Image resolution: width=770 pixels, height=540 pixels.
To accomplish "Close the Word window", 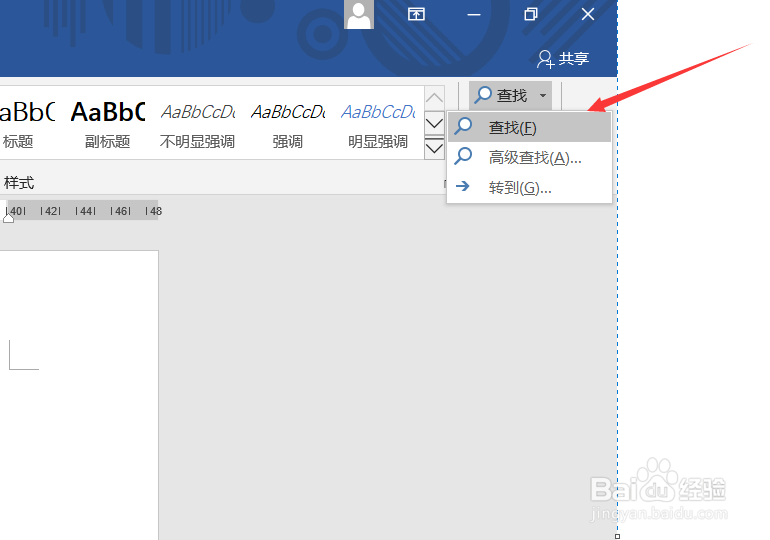I will (x=588, y=14).
